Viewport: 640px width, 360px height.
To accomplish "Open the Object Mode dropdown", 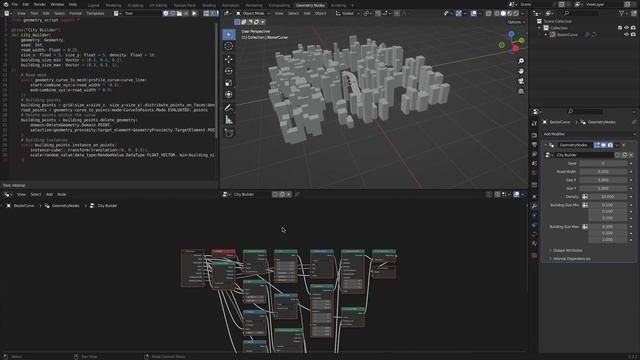I will coord(253,13).
